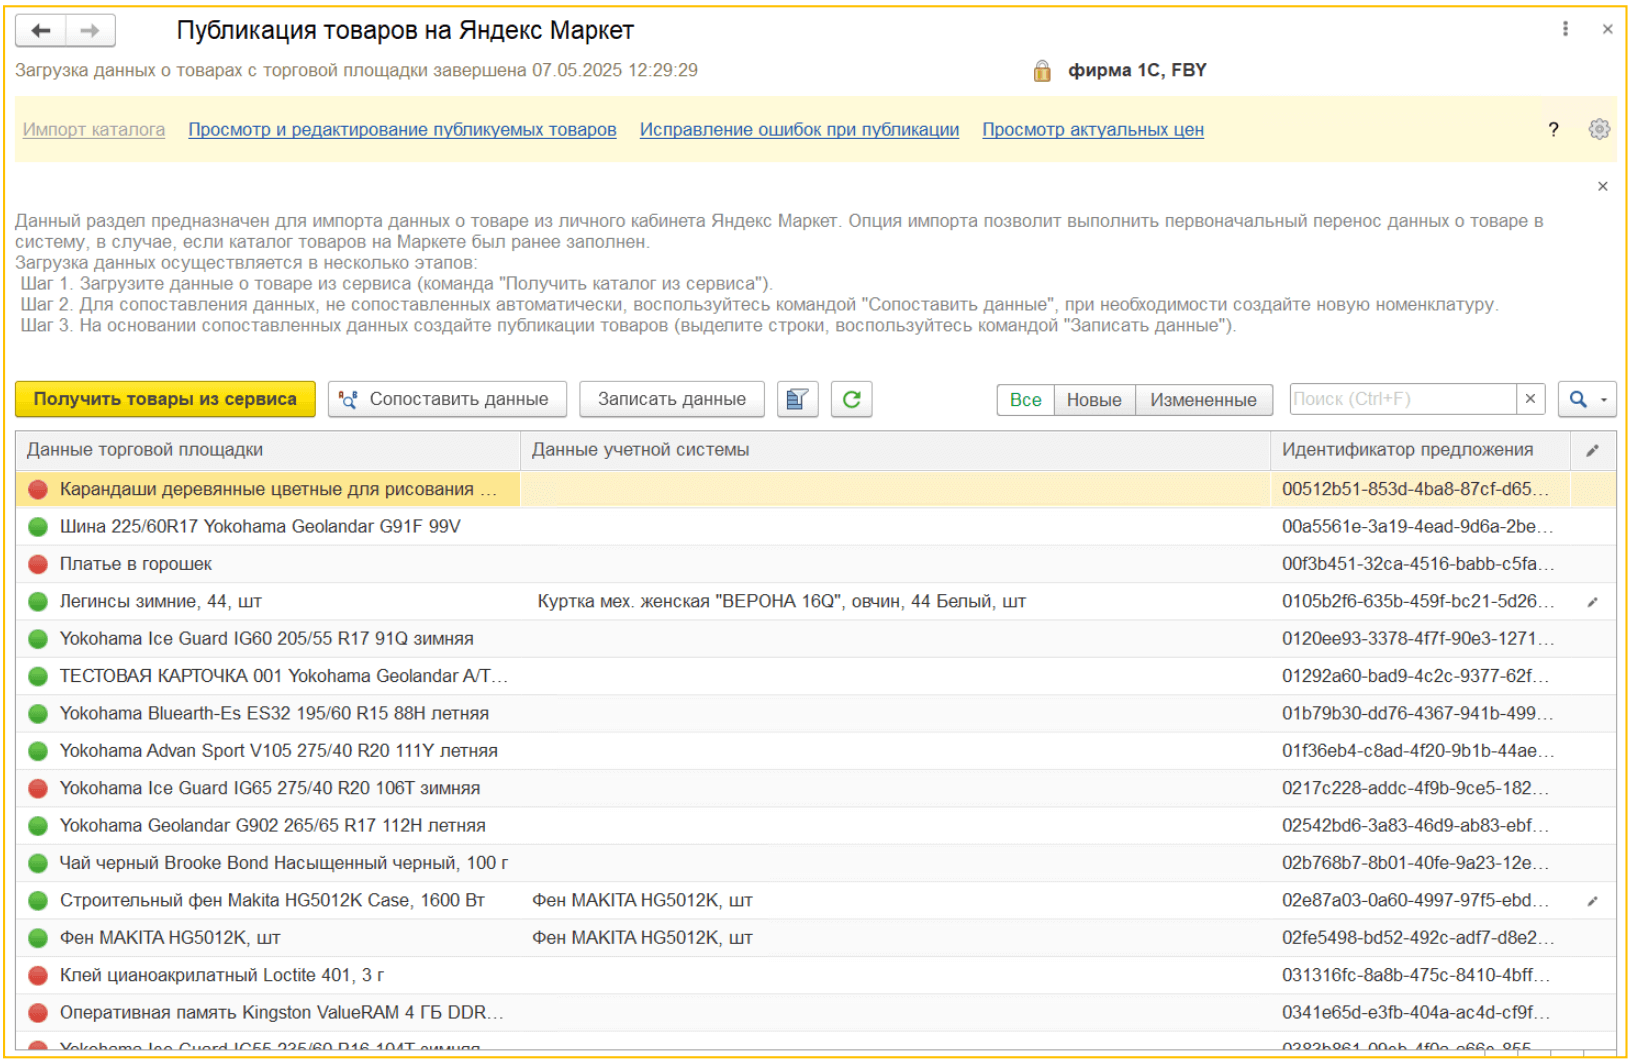Clear the search field with X button
The width and height of the screenshot is (1633, 1064).
1530,399
